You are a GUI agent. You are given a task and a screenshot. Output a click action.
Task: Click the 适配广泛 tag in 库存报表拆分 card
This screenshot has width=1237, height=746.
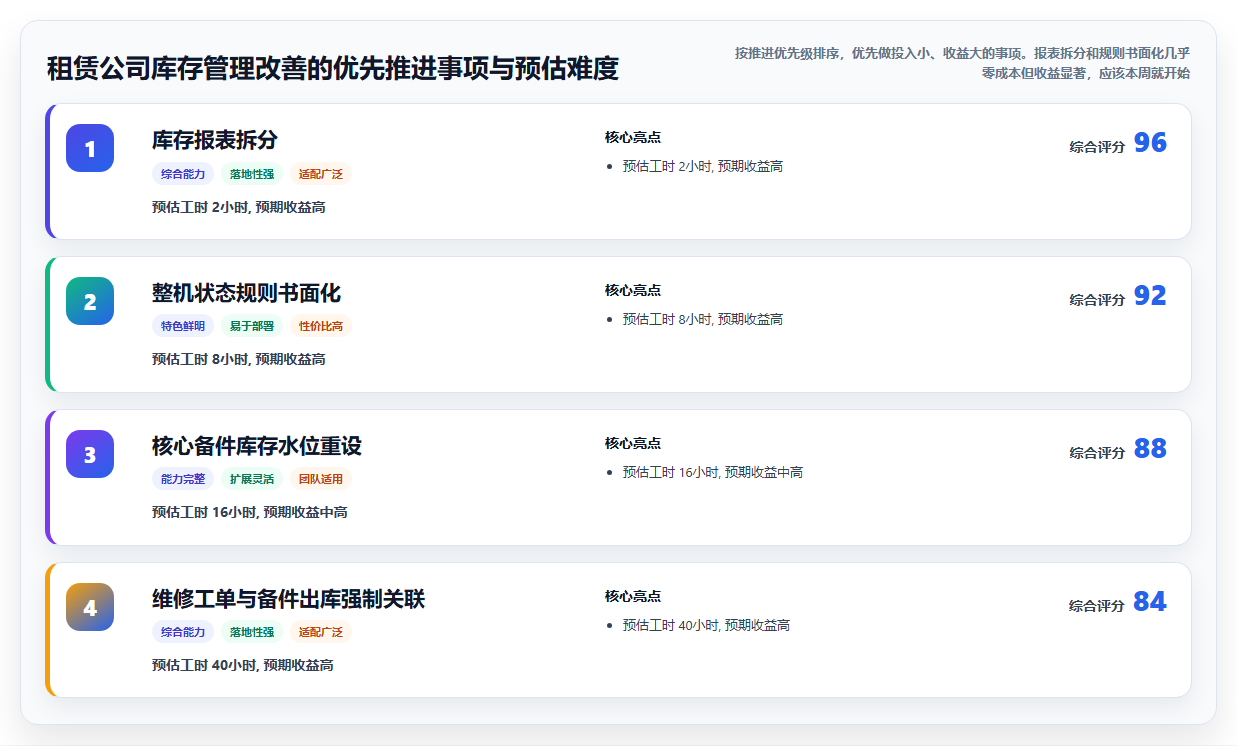point(321,174)
